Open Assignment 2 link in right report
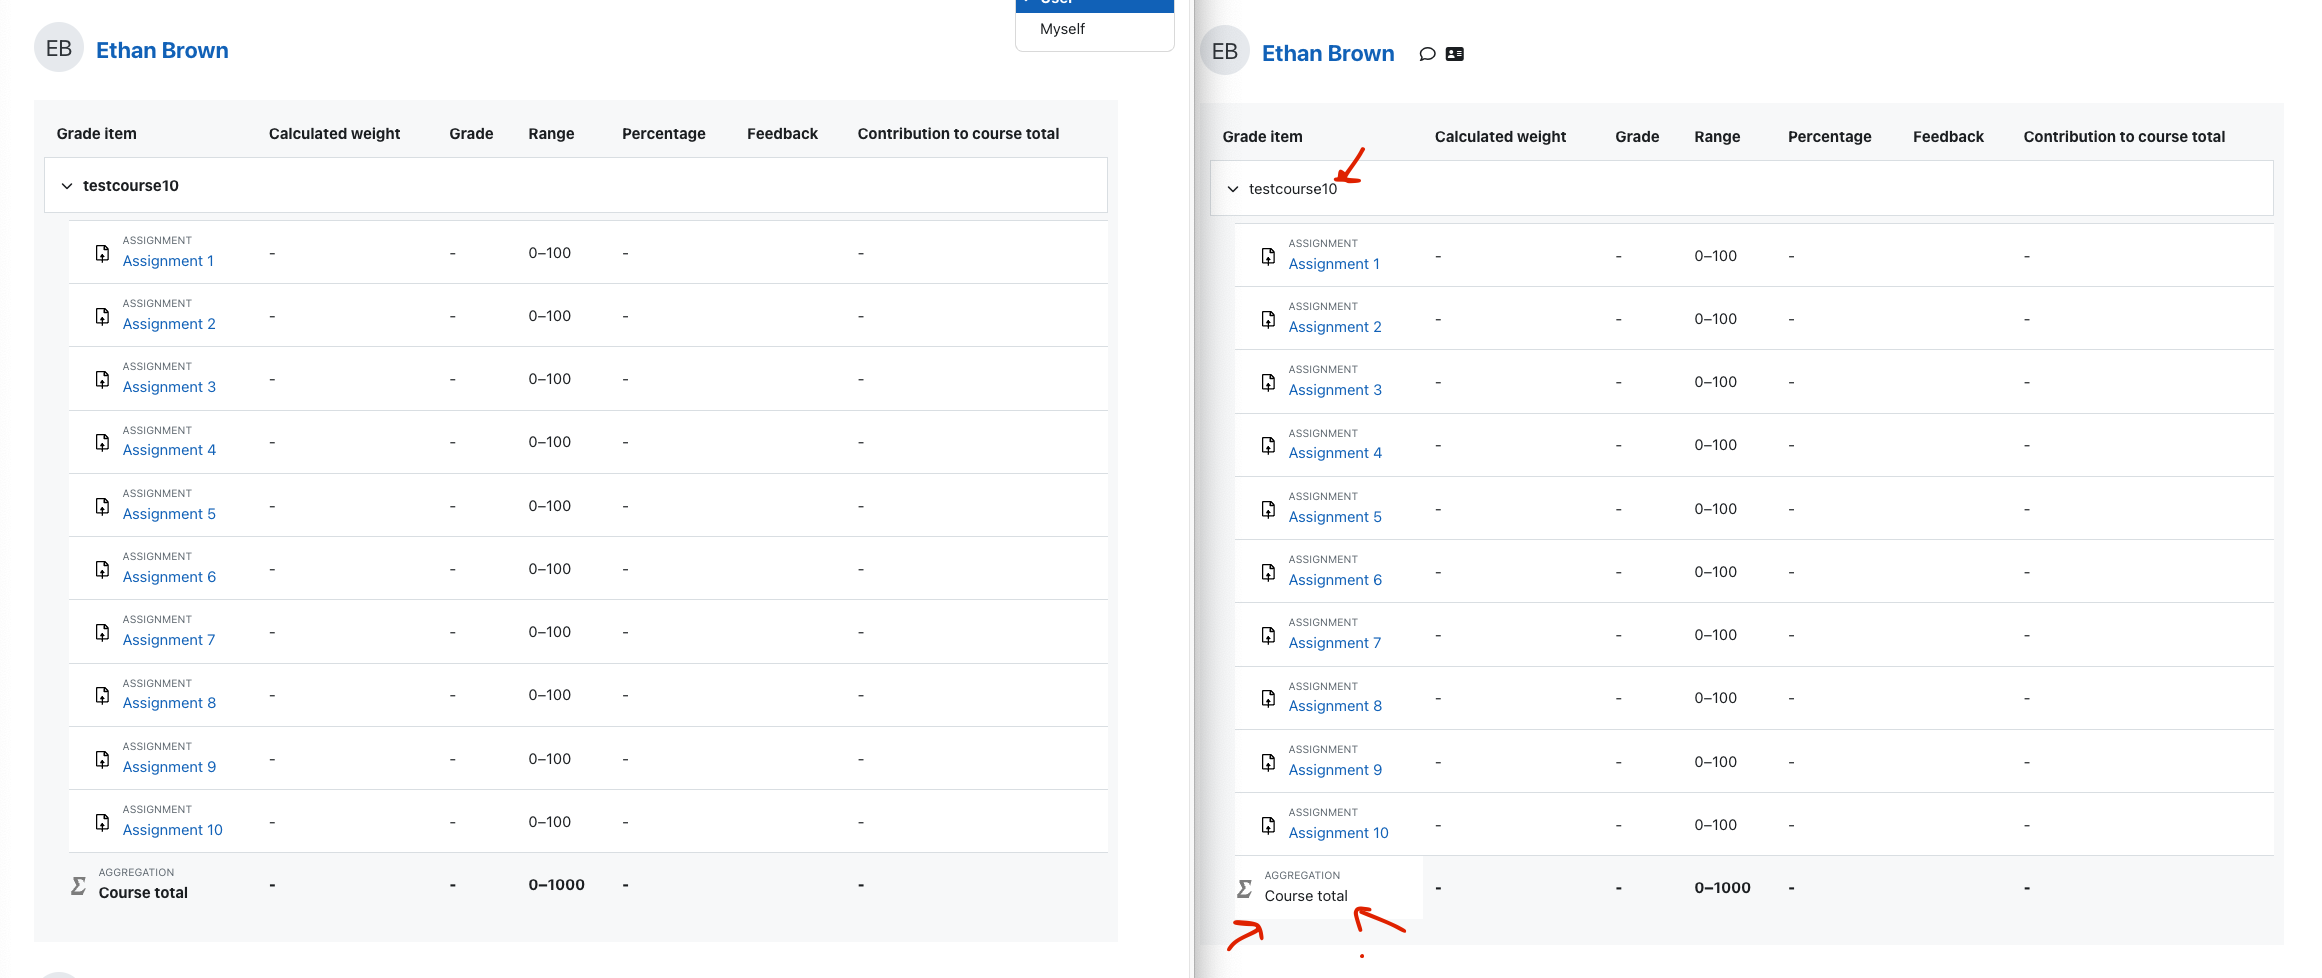This screenshot has height=978, width=2322. coord(1335,327)
